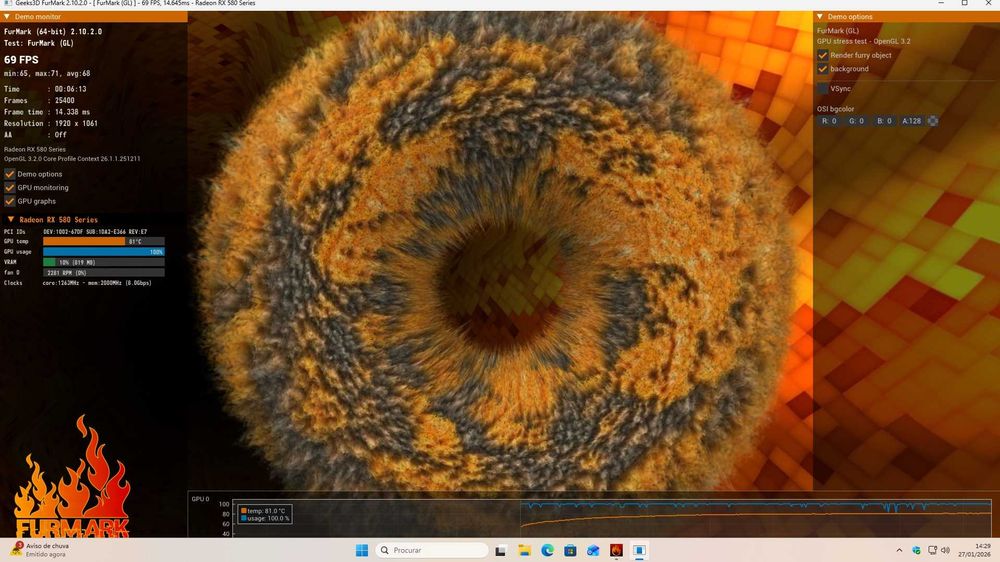Click the green VRAM usage bar
This screenshot has height=562, width=1000.
(49, 262)
